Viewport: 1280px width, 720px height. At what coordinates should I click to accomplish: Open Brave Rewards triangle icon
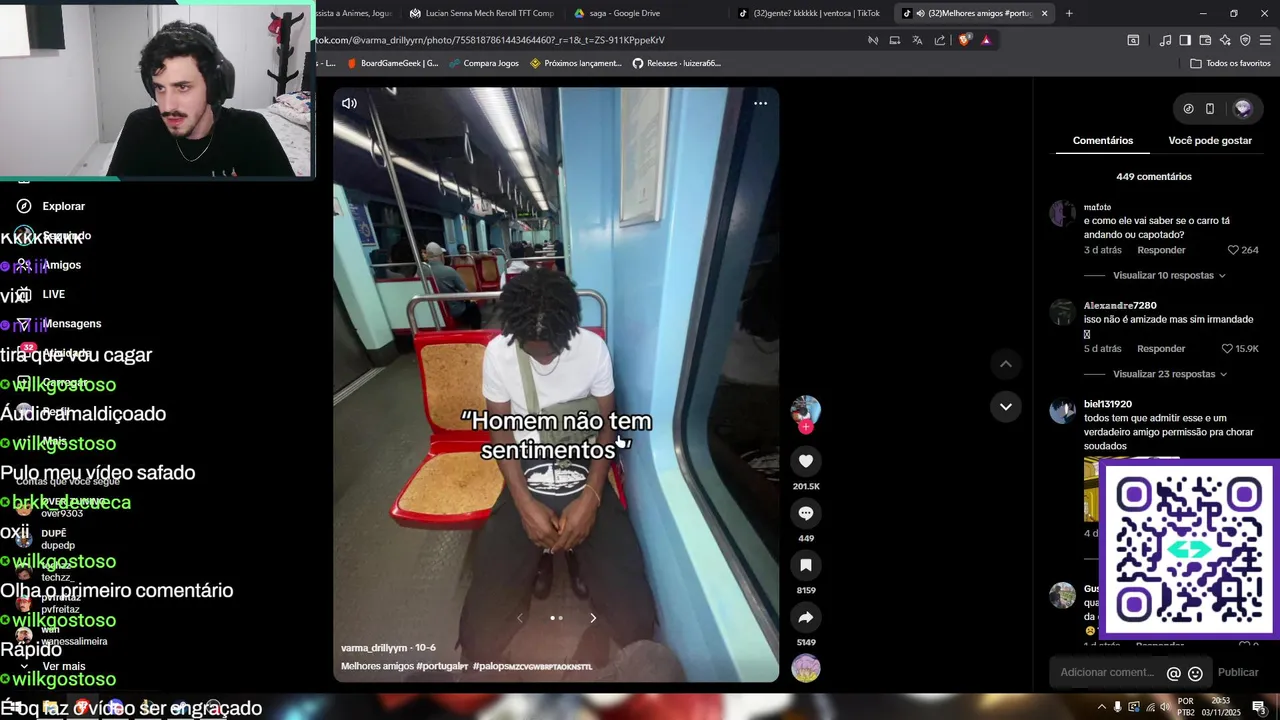pyautogui.click(x=986, y=40)
